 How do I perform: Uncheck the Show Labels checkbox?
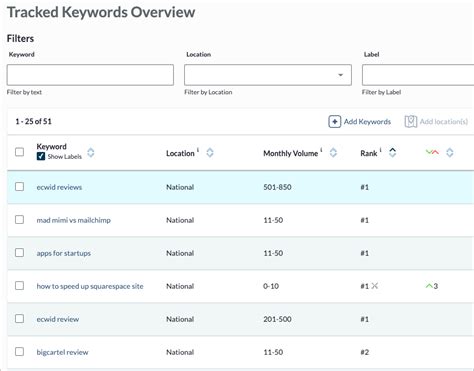coord(41,156)
